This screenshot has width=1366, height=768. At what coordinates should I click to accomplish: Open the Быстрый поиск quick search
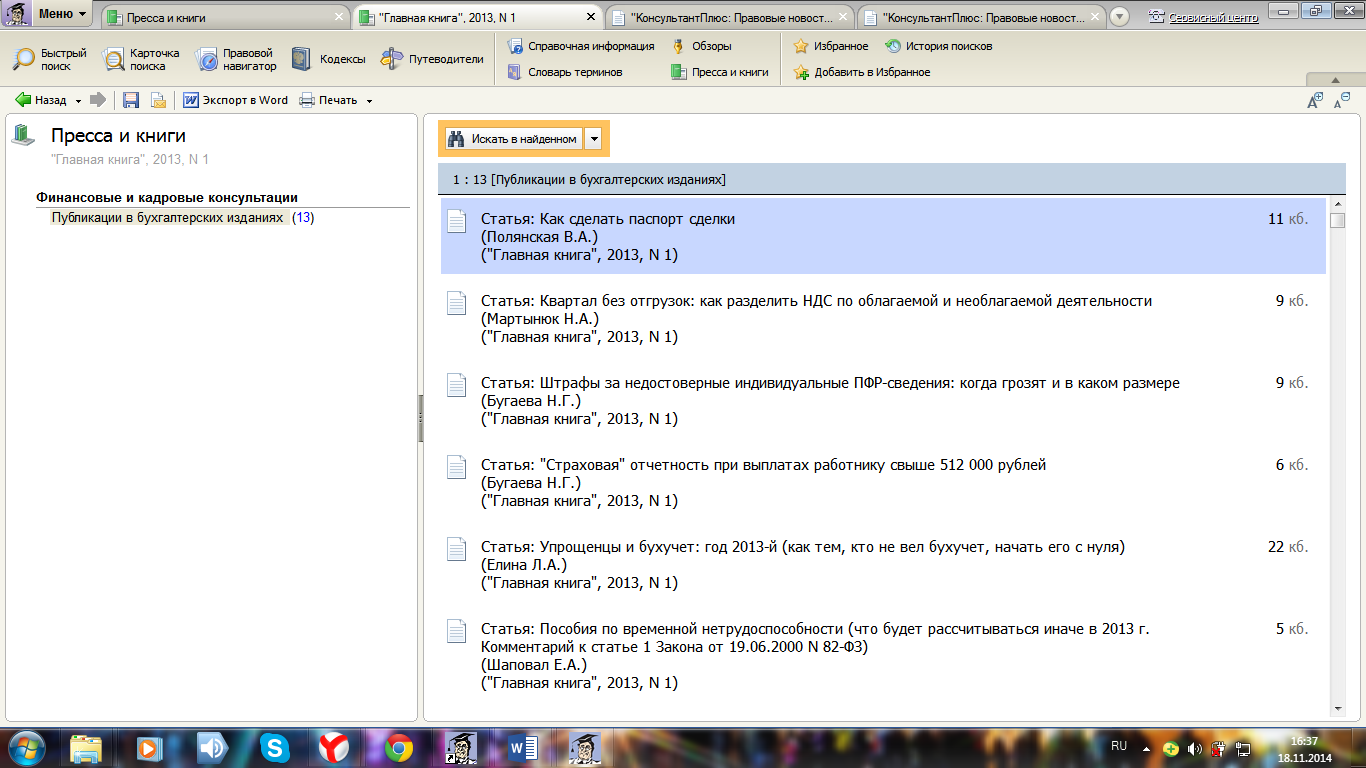pyautogui.click(x=49, y=59)
